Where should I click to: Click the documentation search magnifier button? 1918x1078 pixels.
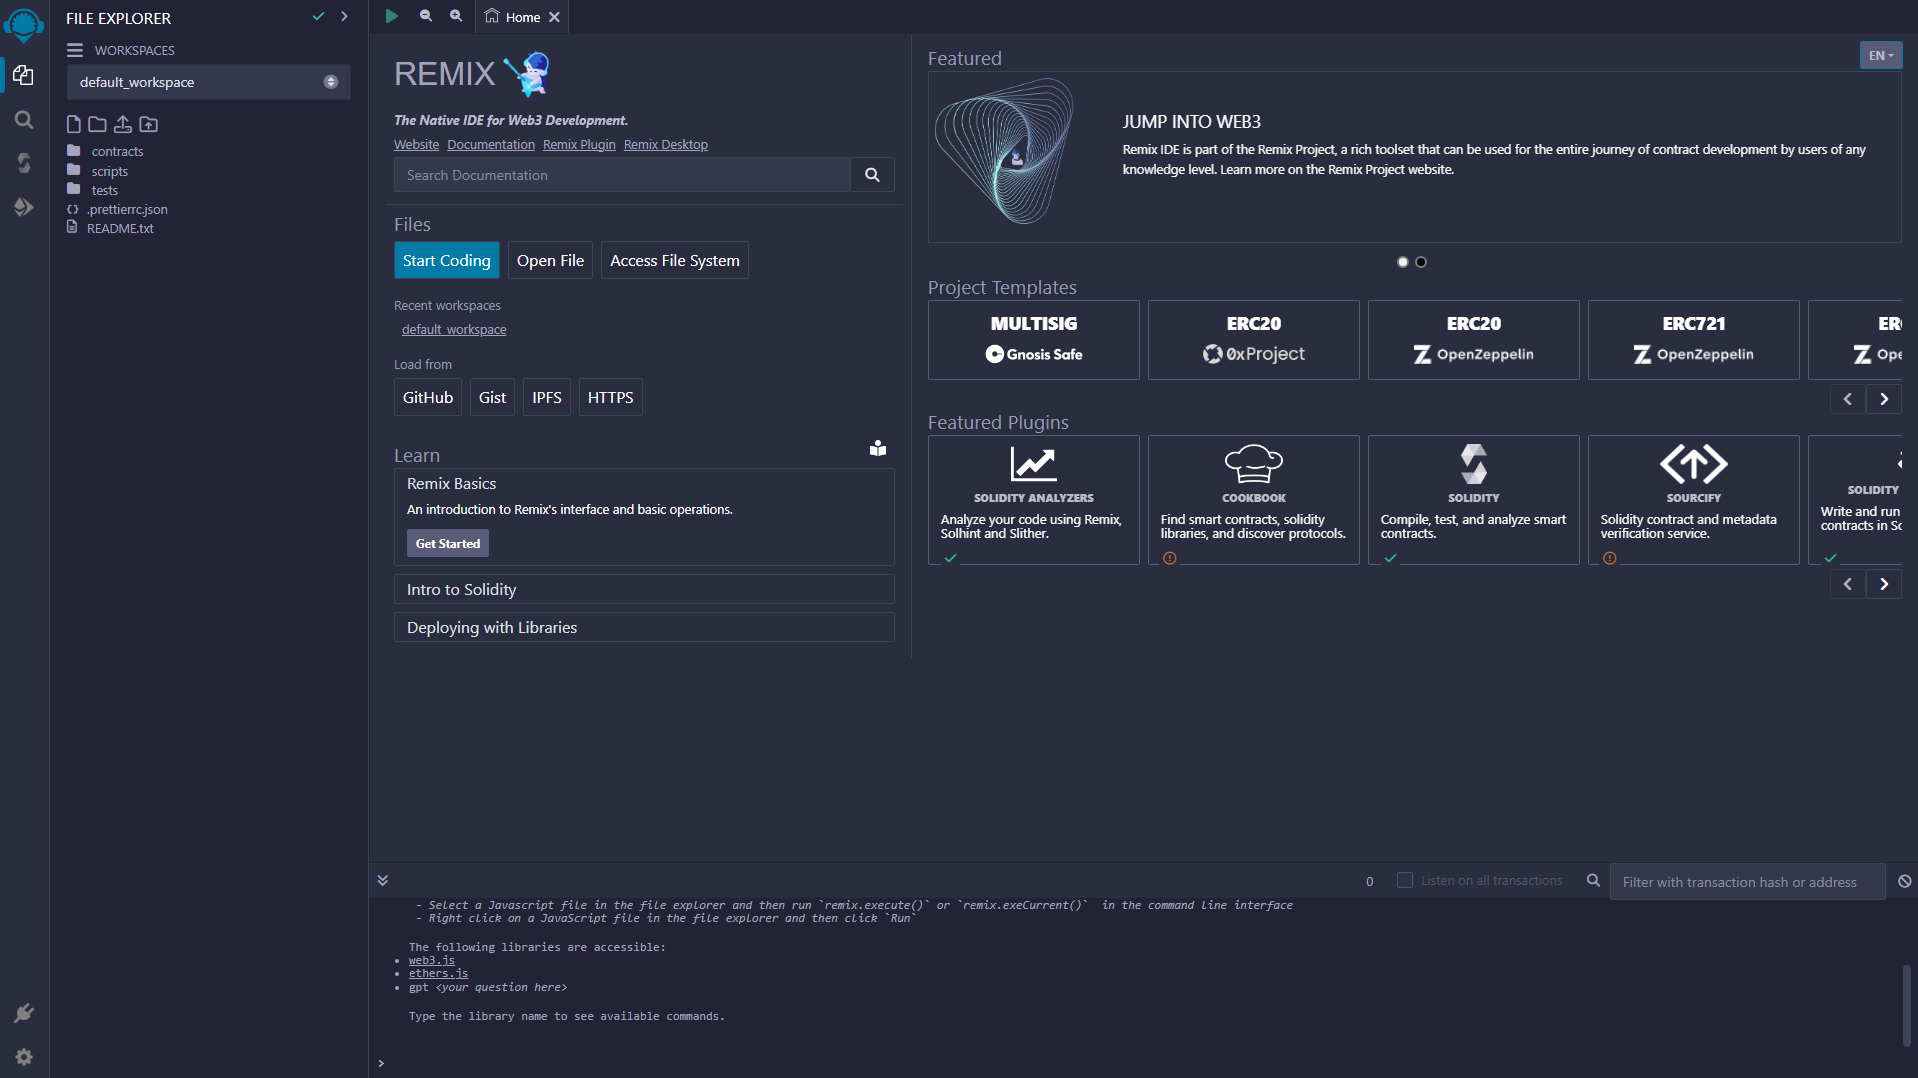[872, 175]
